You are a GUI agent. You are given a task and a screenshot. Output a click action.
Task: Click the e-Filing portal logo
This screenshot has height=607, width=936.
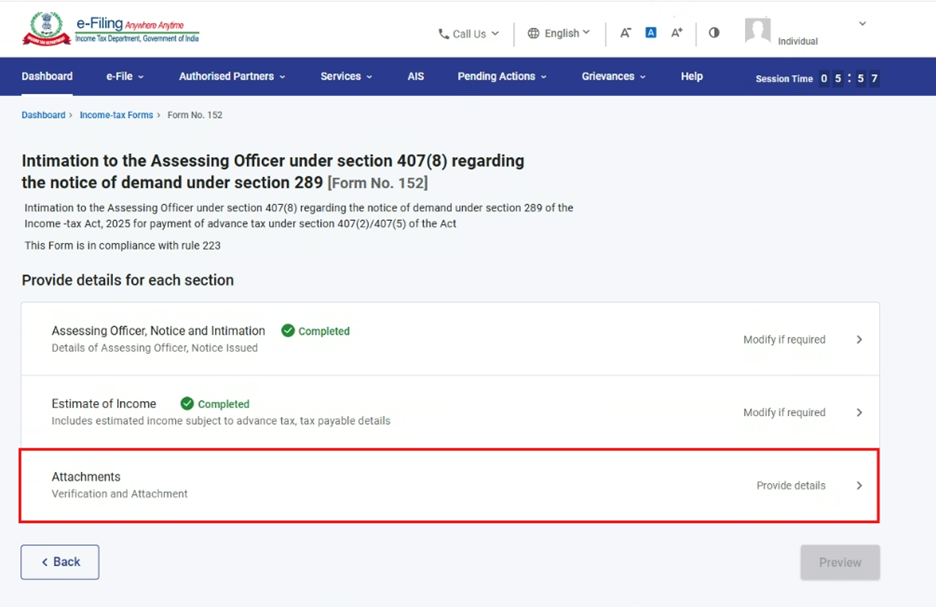pyautogui.click(x=110, y=29)
